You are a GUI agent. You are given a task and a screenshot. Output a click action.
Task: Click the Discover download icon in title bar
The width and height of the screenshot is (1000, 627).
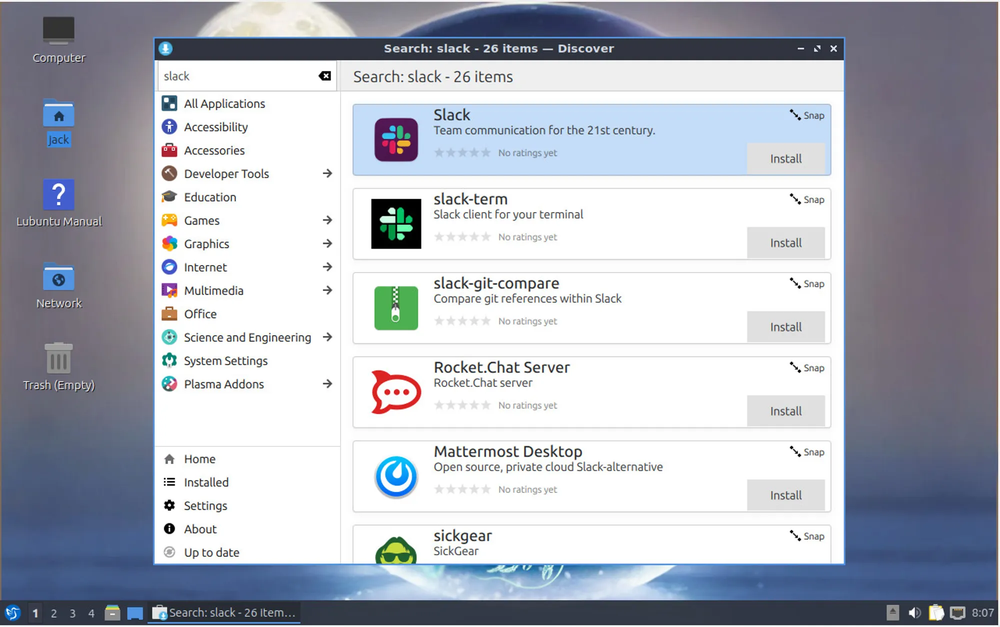166,48
